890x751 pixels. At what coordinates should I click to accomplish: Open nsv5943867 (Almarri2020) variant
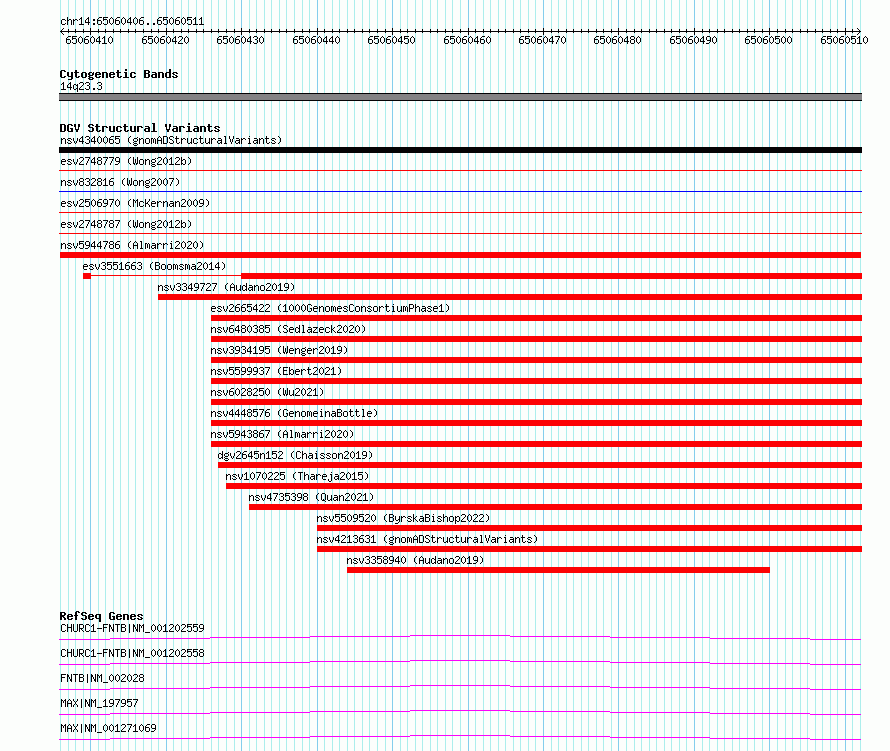tap(282, 434)
